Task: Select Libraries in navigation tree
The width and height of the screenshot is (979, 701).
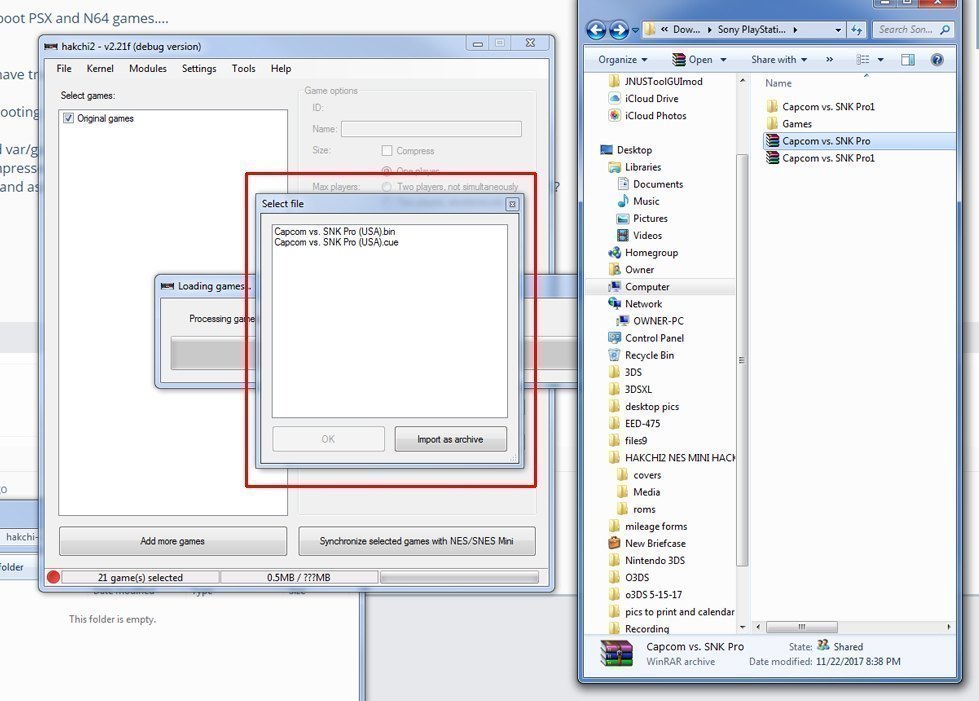Action: coord(642,167)
